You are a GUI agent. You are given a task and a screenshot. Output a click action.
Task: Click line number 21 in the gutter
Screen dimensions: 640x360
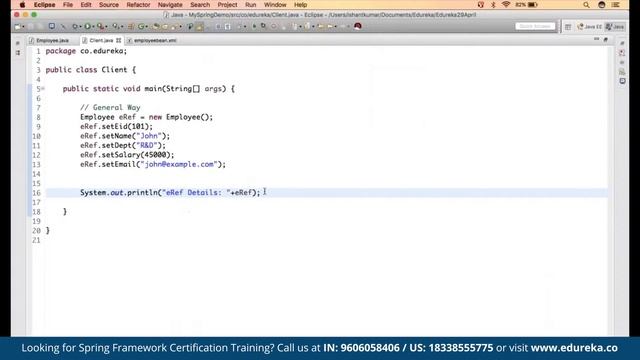click(x=36, y=240)
